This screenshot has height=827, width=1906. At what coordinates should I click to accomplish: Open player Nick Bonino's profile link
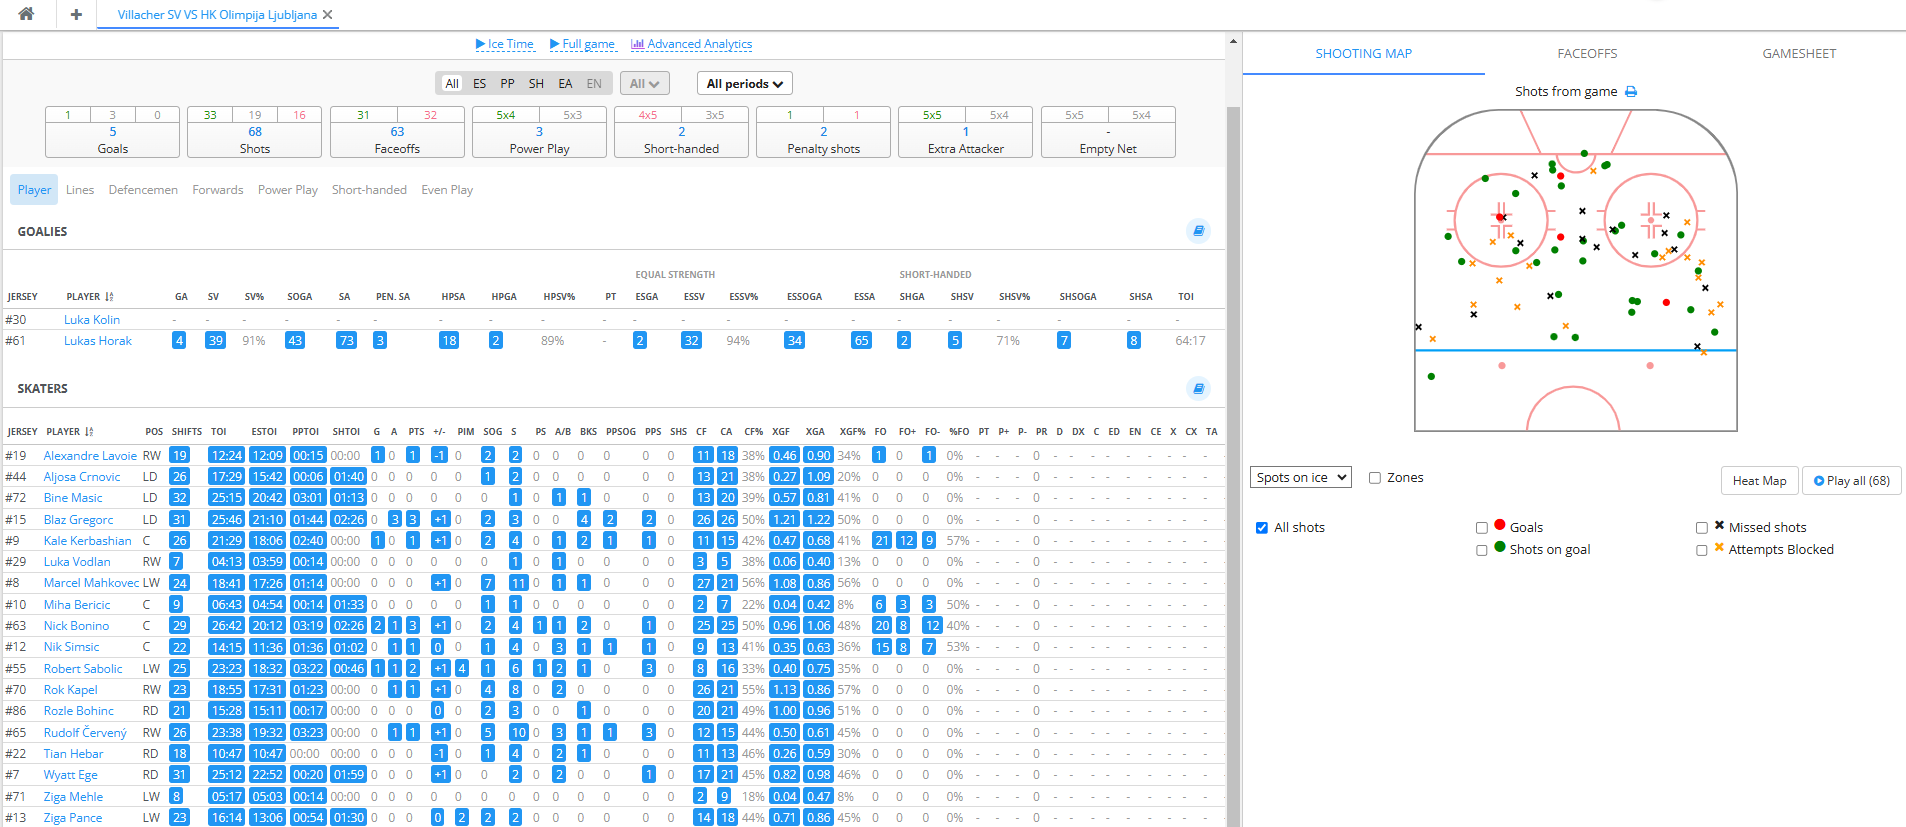(76, 626)
